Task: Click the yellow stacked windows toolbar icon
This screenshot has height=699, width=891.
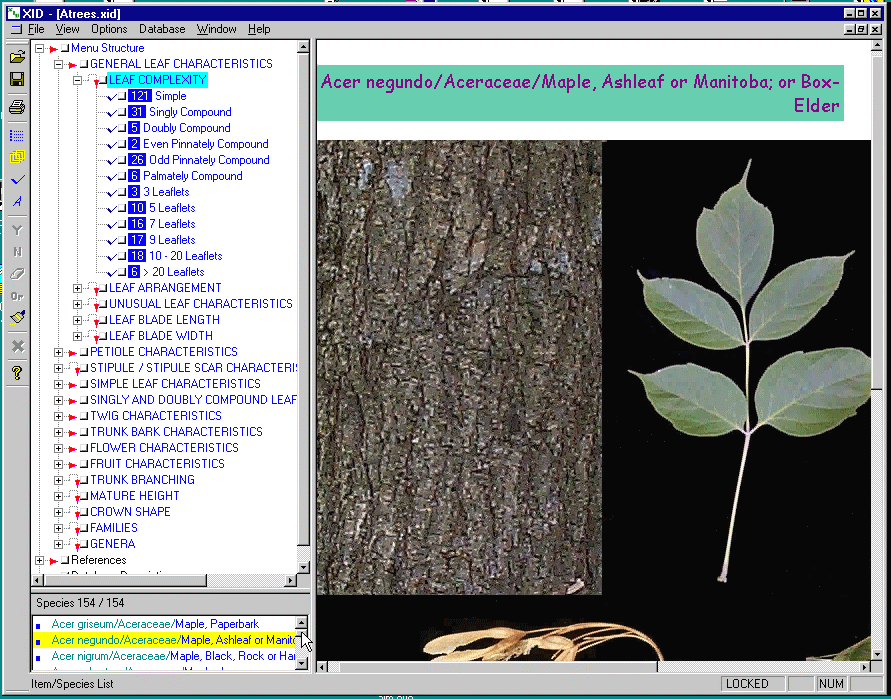Action: coord(17,157)
